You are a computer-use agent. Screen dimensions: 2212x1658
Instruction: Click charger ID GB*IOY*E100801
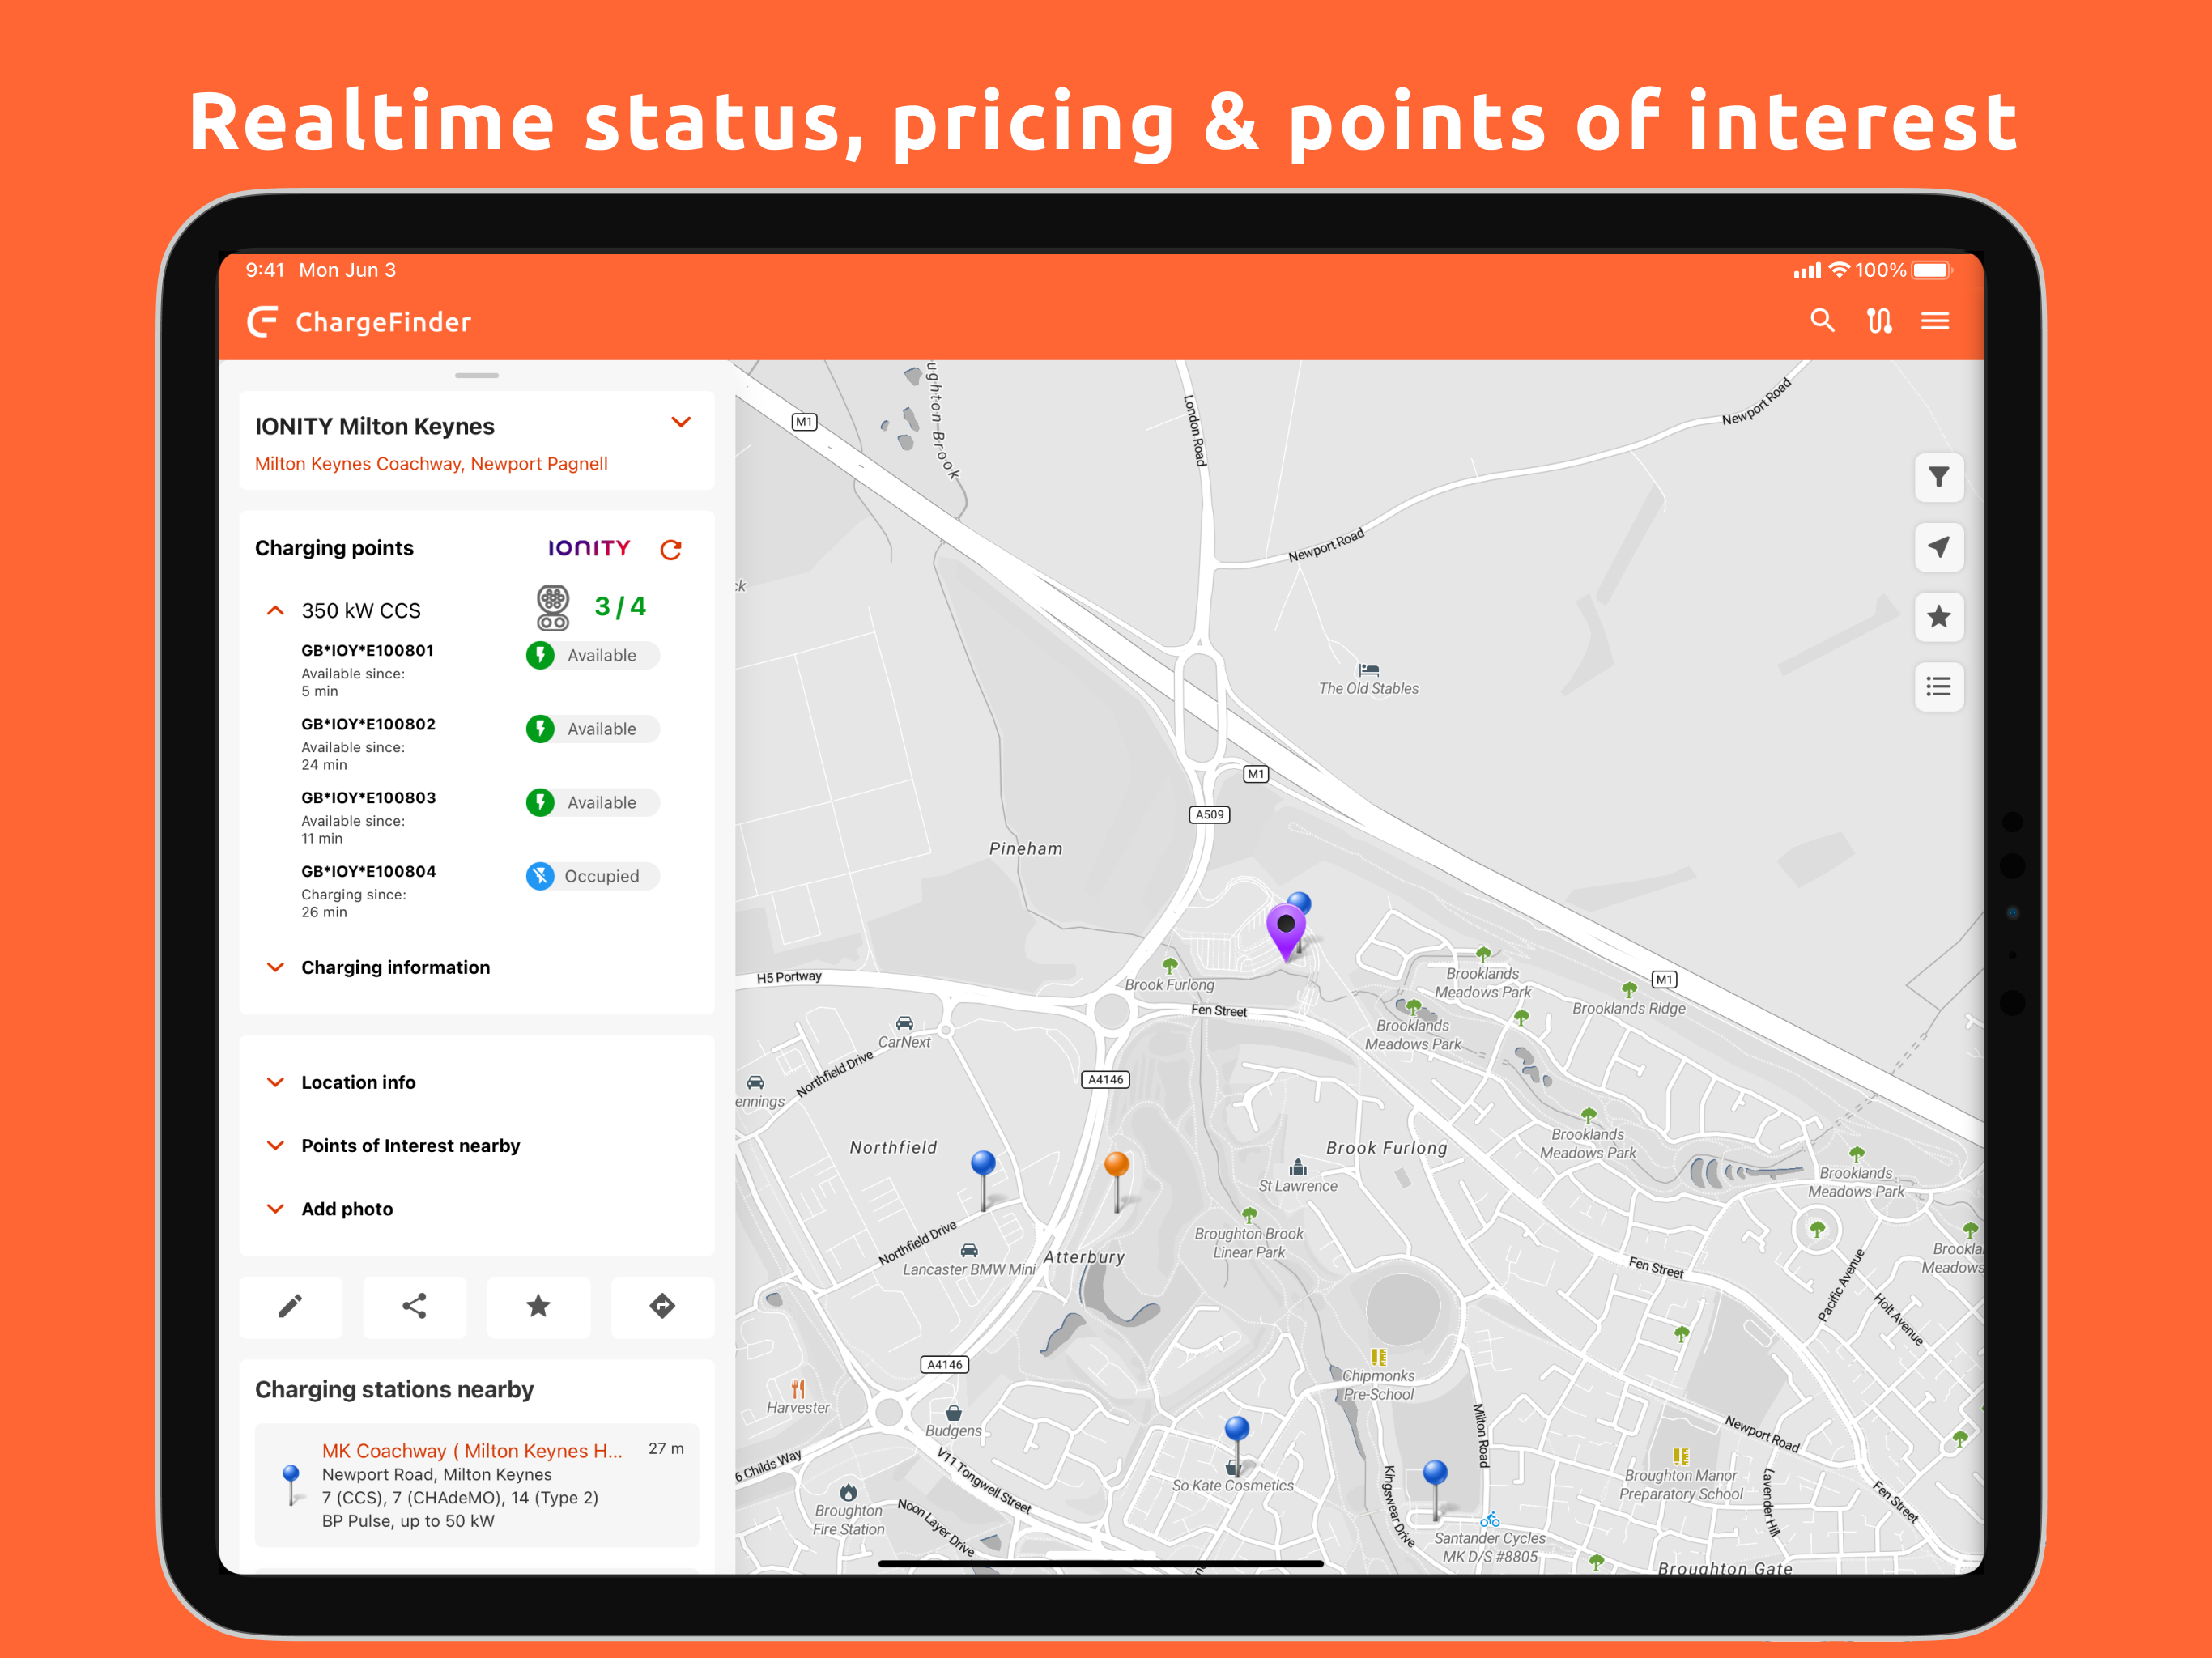(367, 650)
